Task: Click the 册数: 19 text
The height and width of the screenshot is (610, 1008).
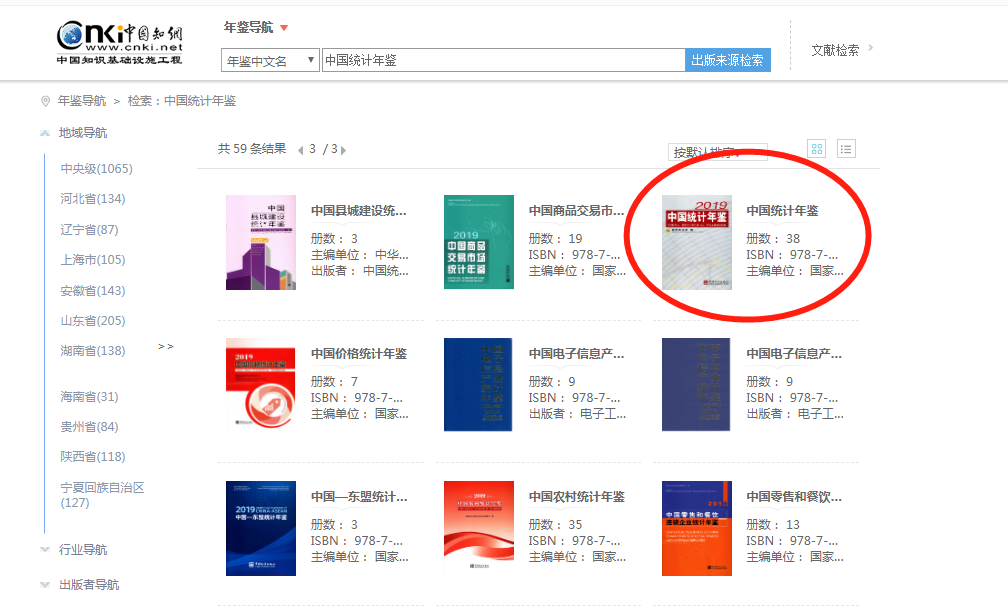Action: pos(555,238)
